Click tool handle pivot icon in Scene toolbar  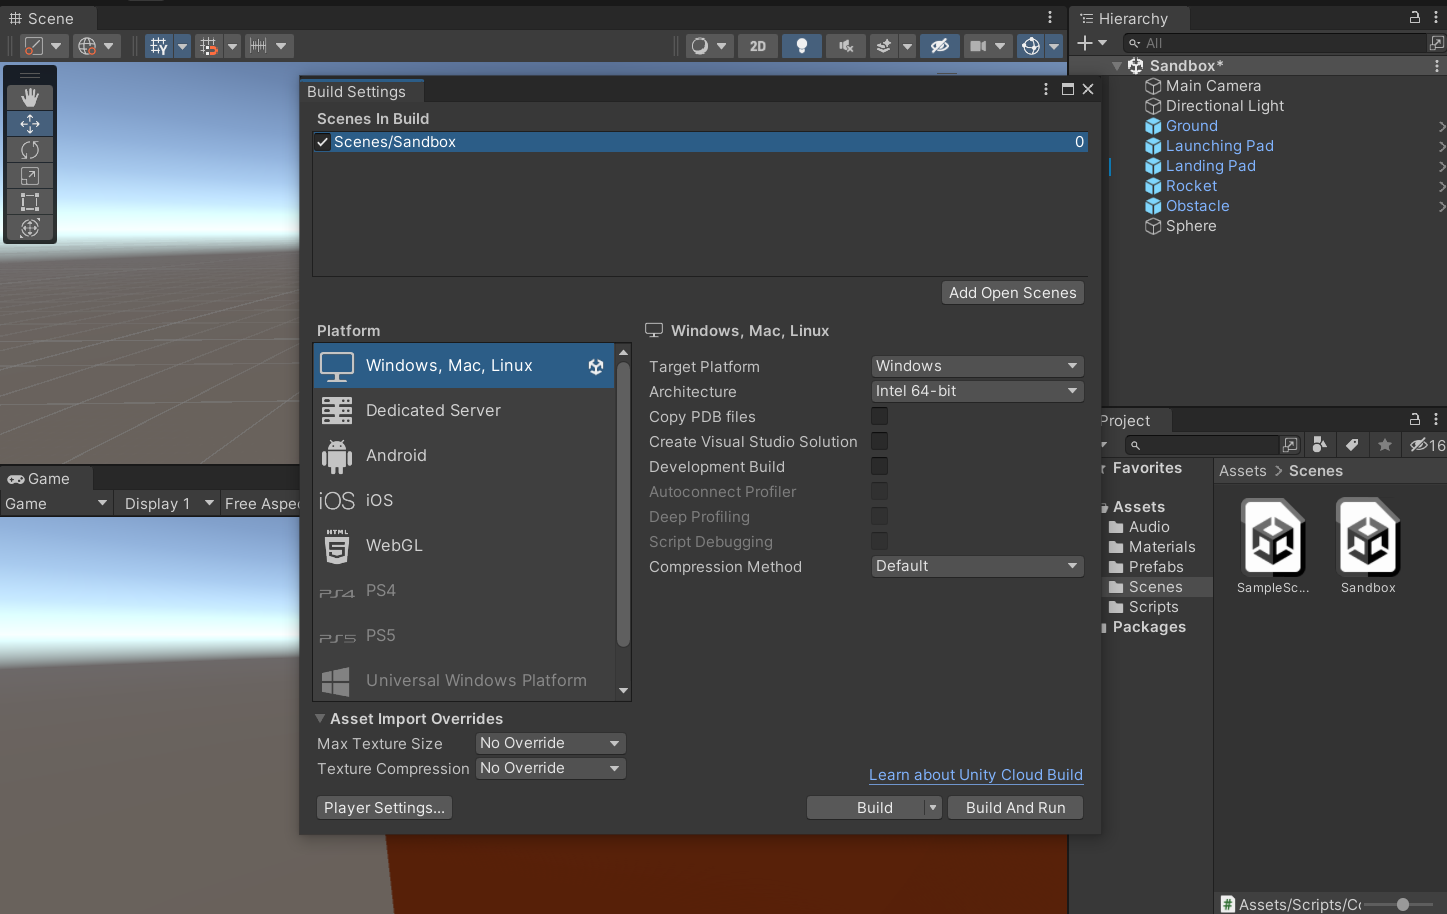pyautogui.click(x=34, y=46)
